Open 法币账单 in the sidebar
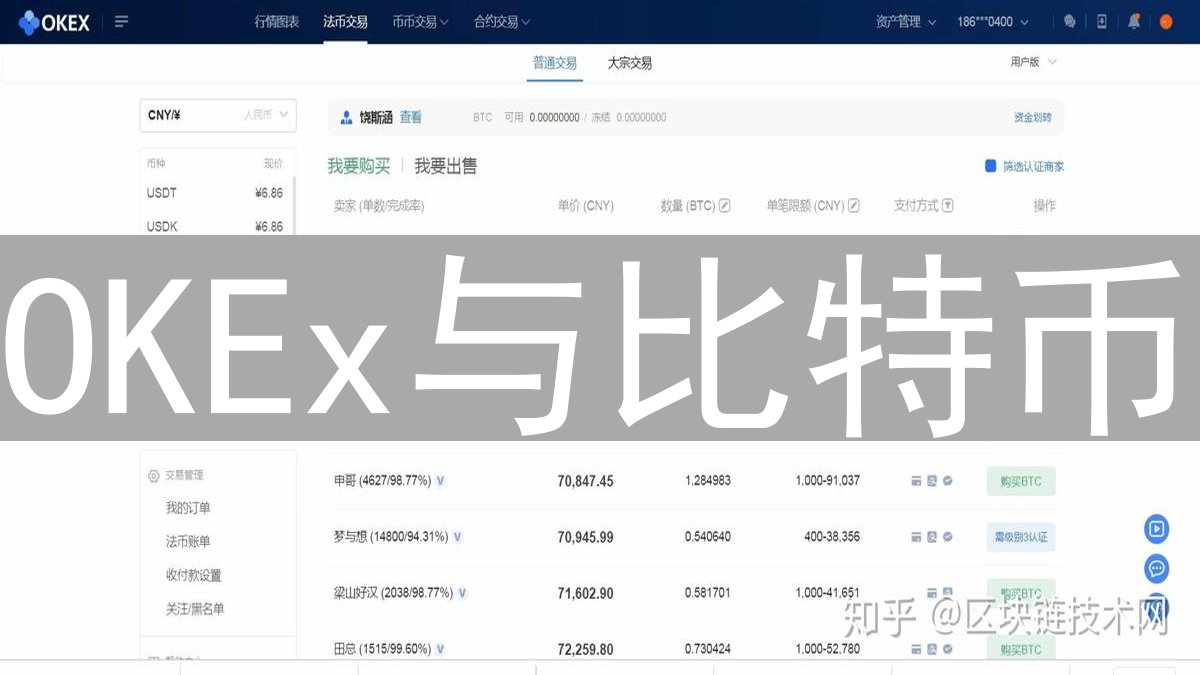The height and width of the screenshot is (675, 1200). pyautogui.click(x=188, y=541)
